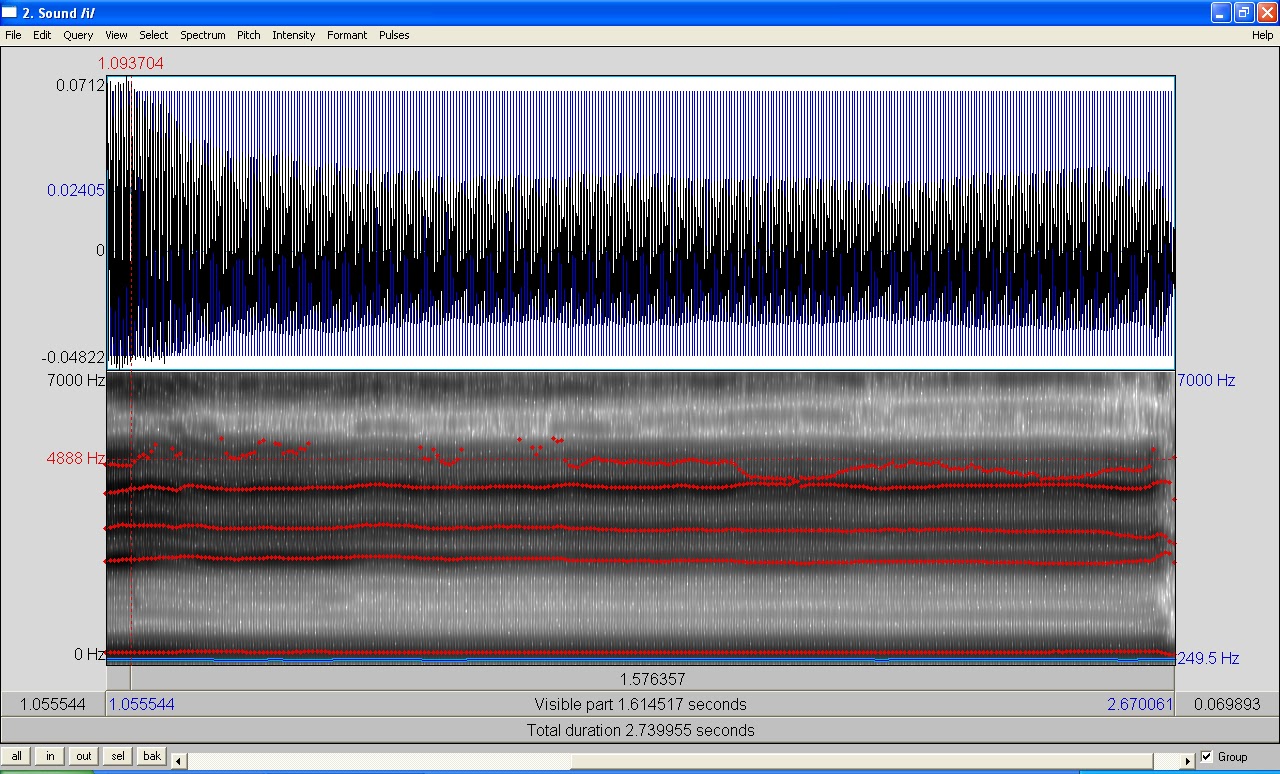Screen dimensions: 1280x774
Task: Toggle the Group checkbox
Action: pos(1206,757)
